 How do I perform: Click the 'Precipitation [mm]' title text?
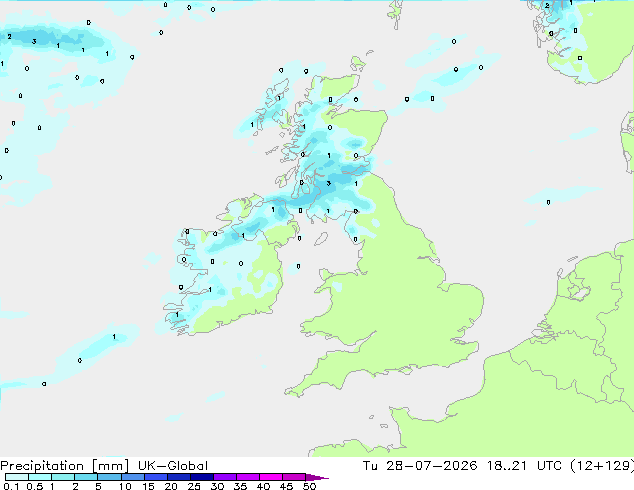(64, 466)
